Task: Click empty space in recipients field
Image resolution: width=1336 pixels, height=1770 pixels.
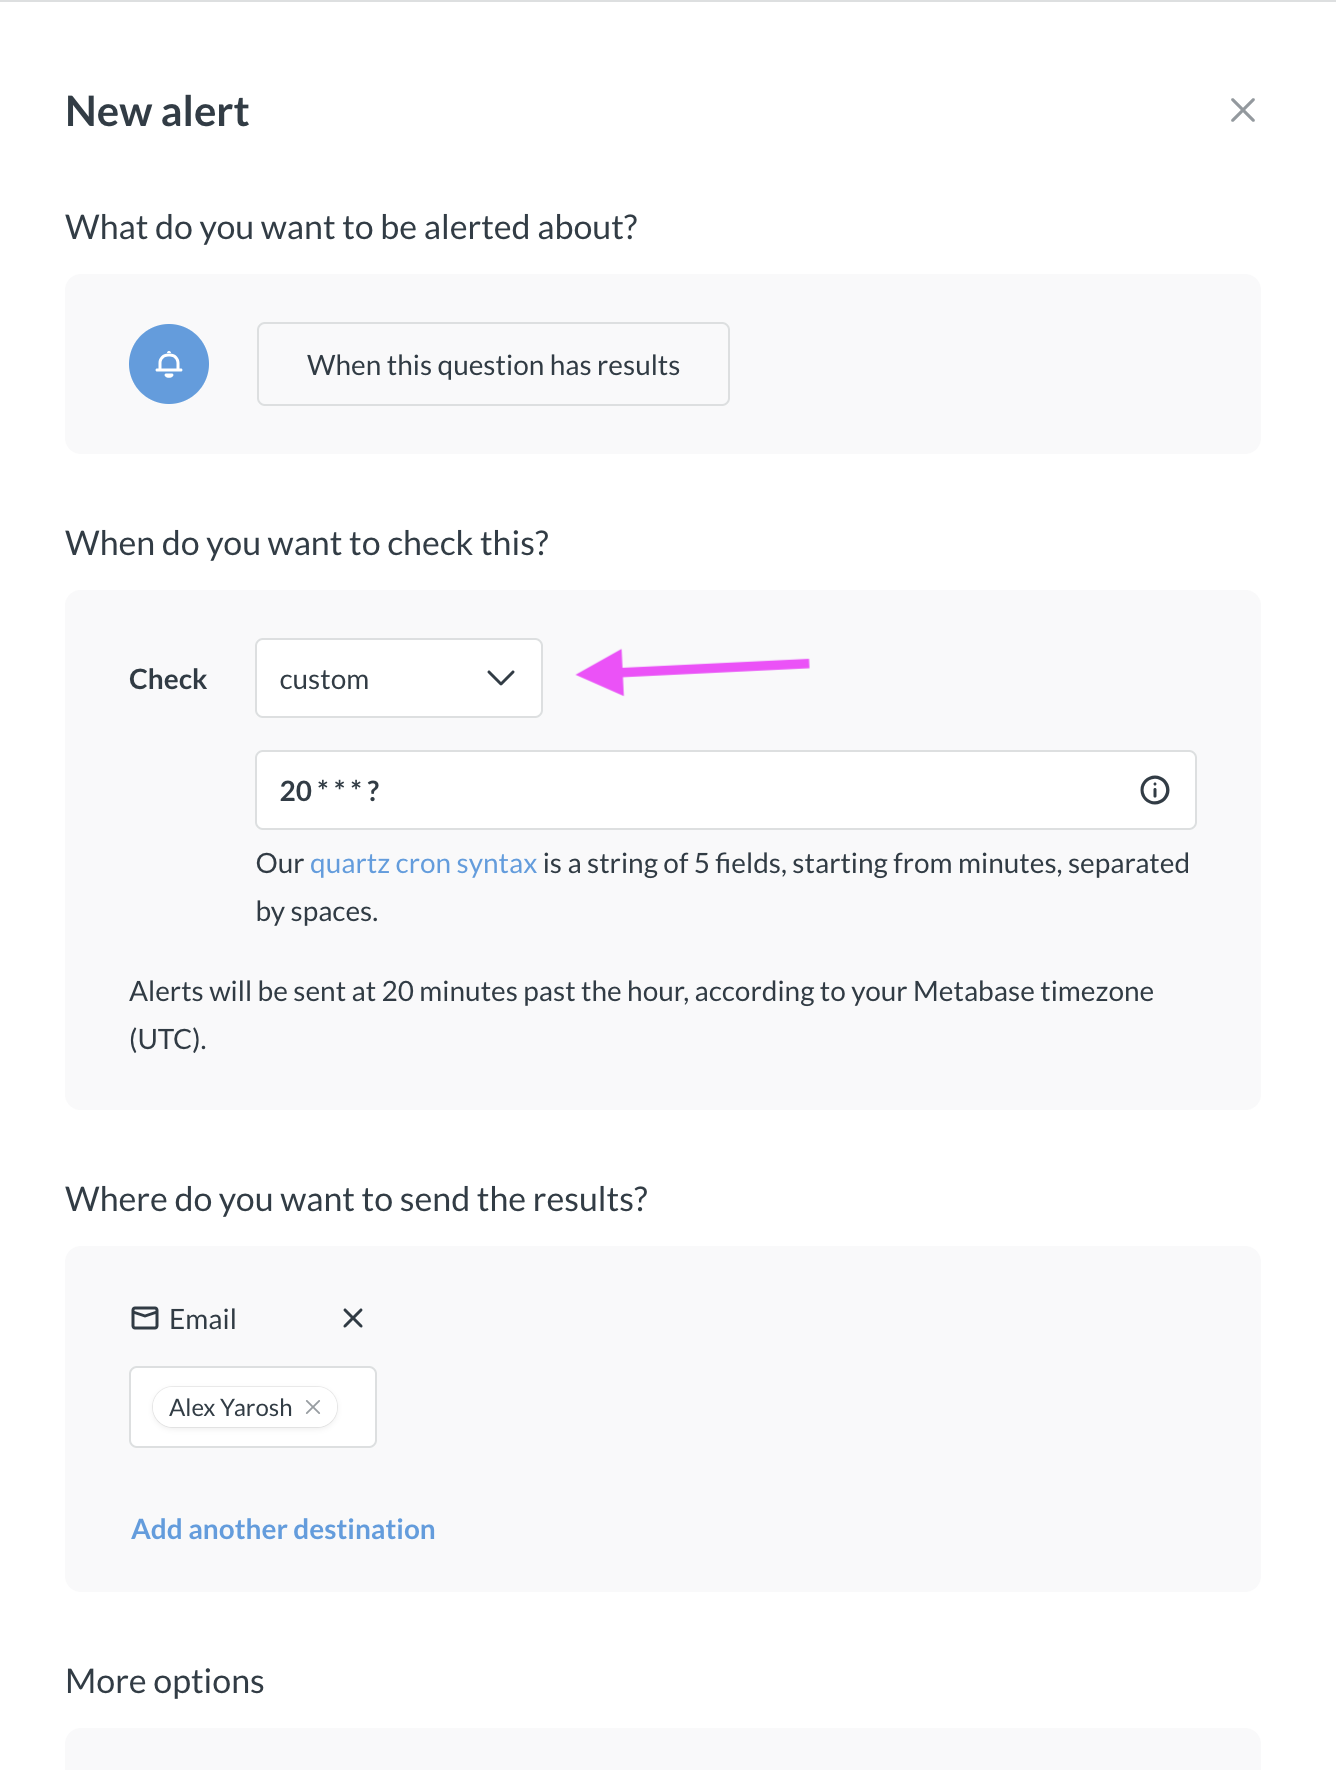Action: [x=356, y=1407]
